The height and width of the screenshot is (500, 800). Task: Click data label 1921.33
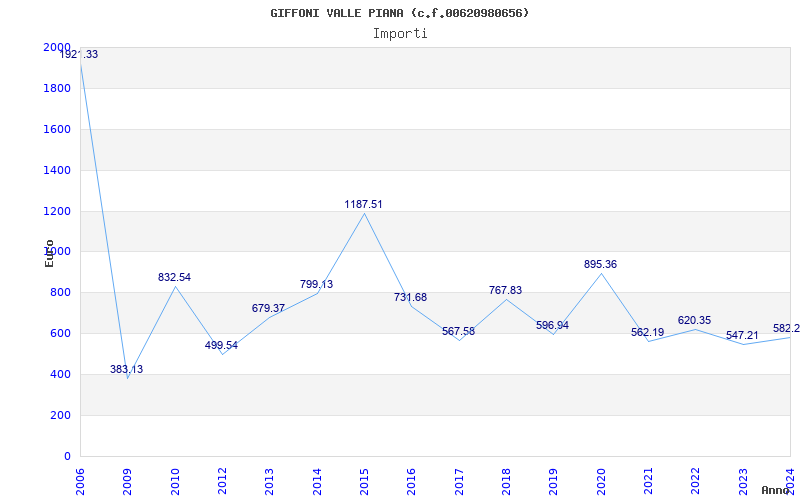pos(79,55)
